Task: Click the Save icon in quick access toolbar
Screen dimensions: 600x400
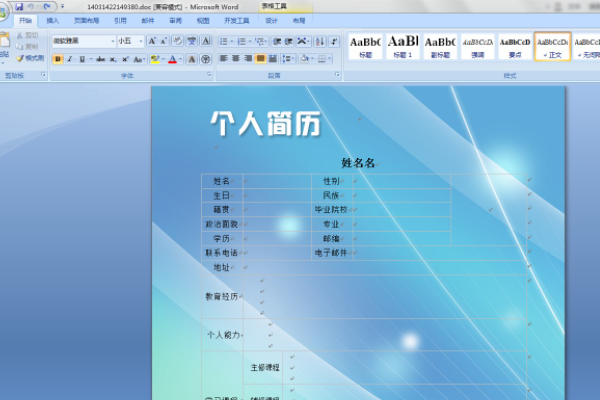Action: (18, 7)
